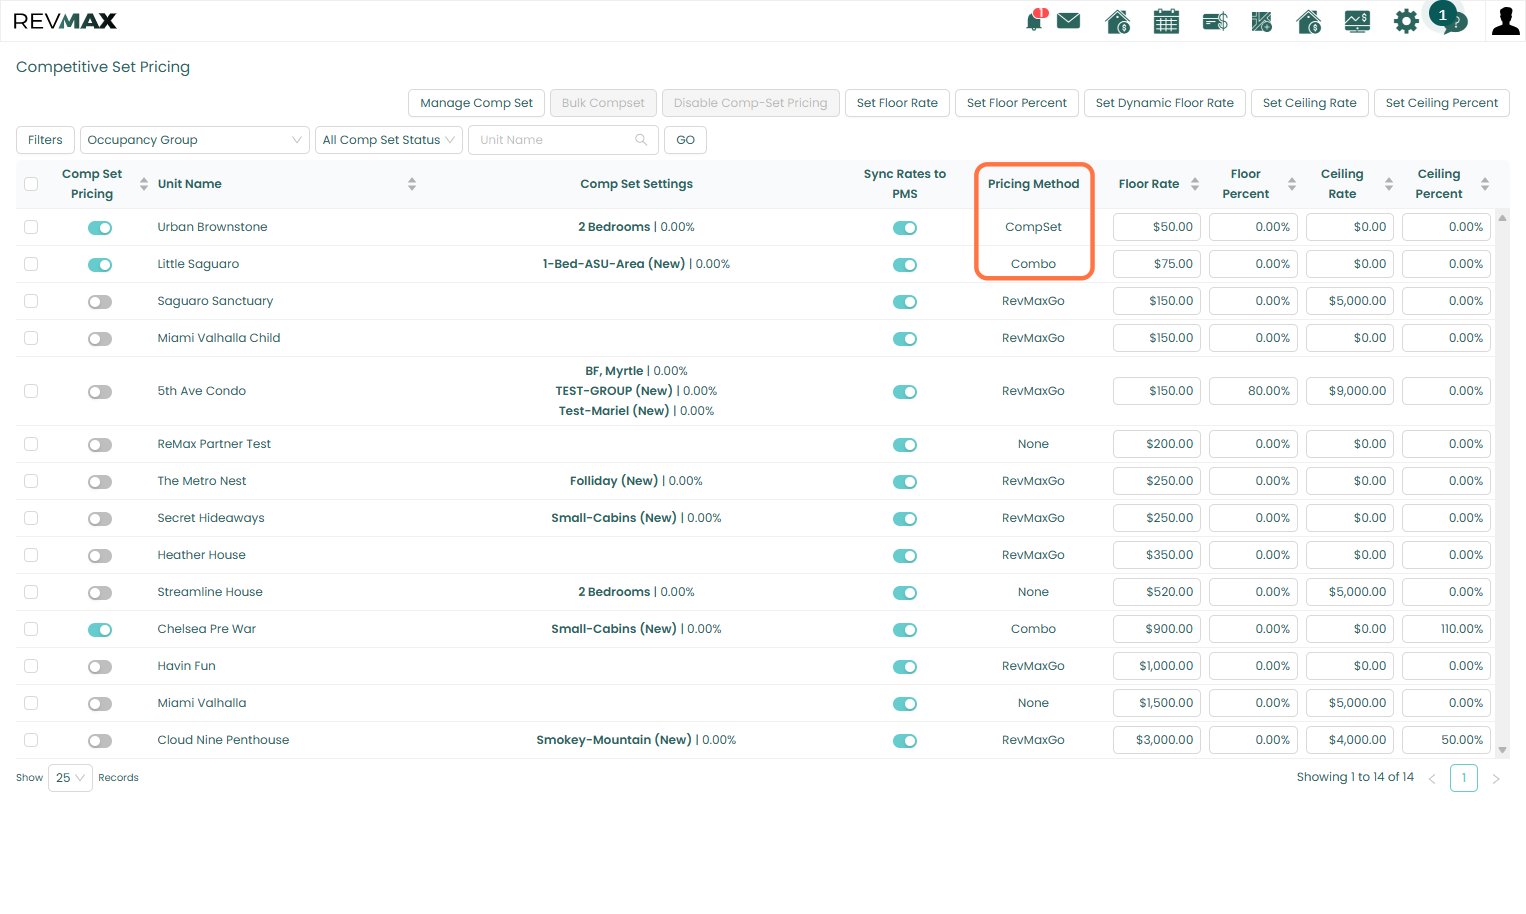Sort by Floor Percent column arrows

coord(1292,184)
